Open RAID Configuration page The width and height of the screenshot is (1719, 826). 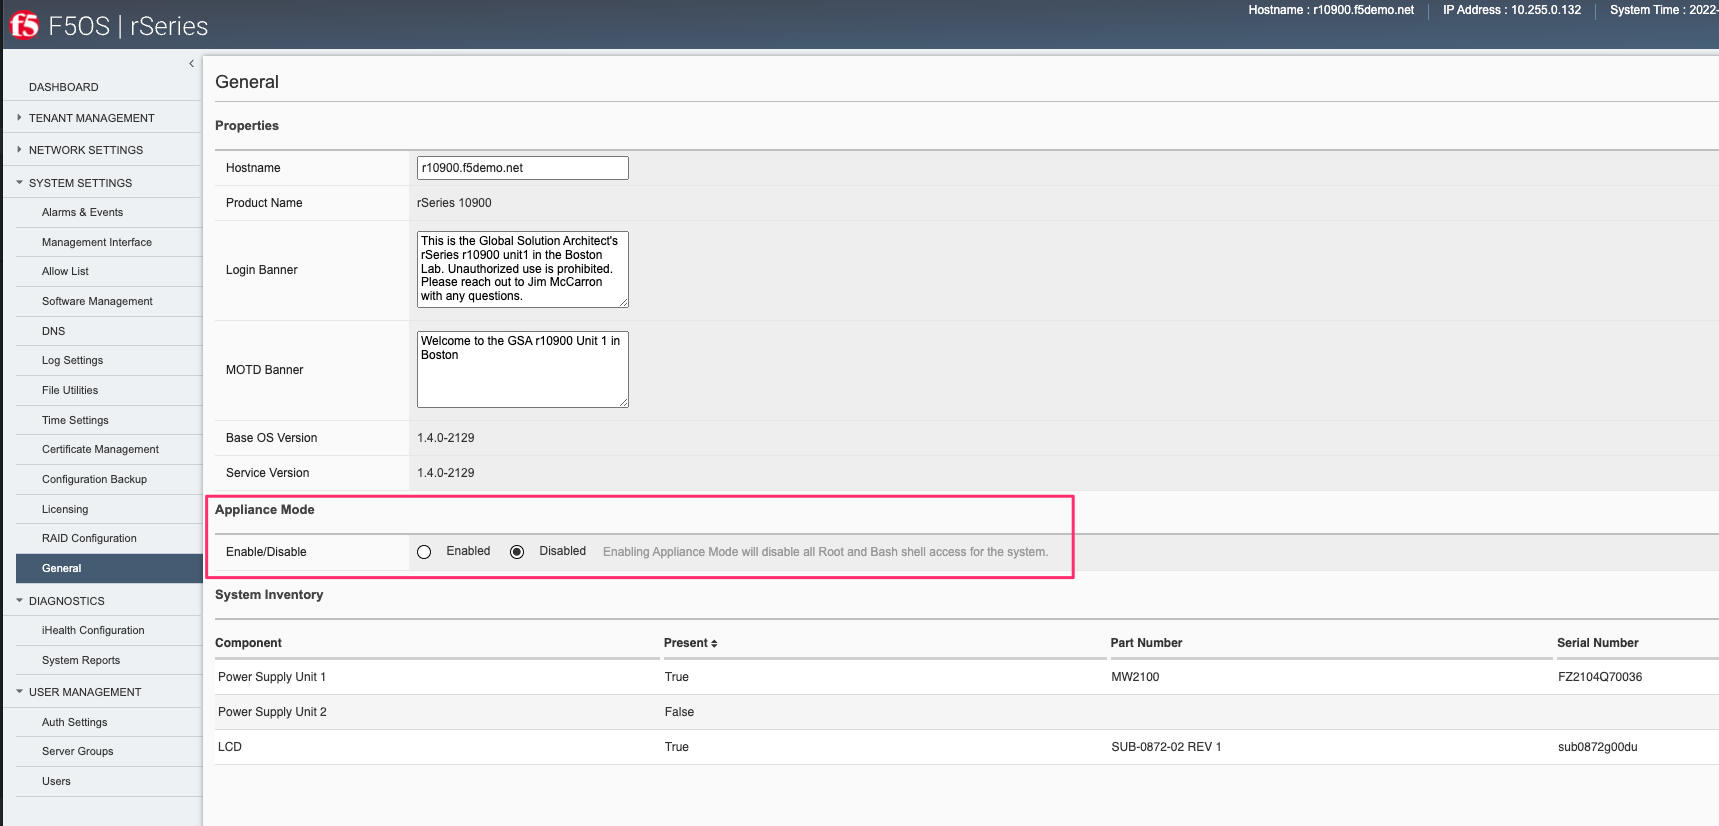(89, 538)
